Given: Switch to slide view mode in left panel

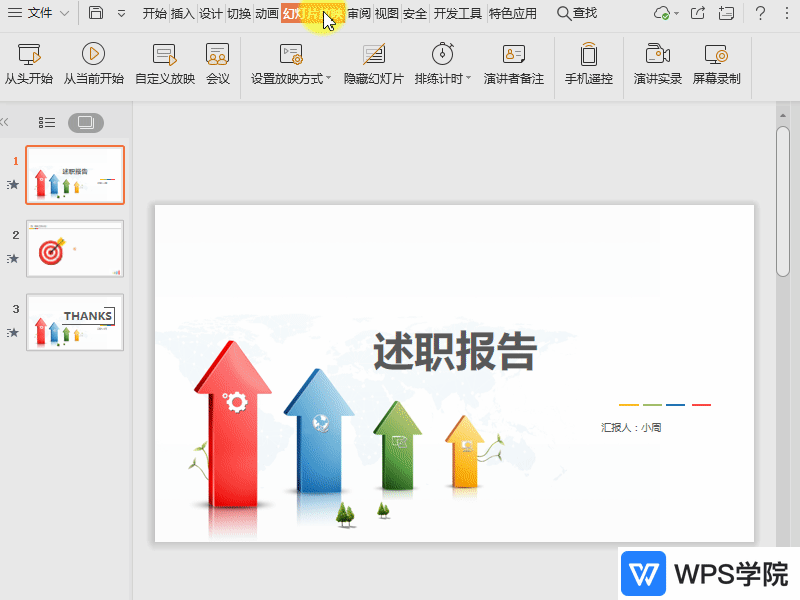Looking at the screenshot, I should pyautogui.click(x=86, y=122).
